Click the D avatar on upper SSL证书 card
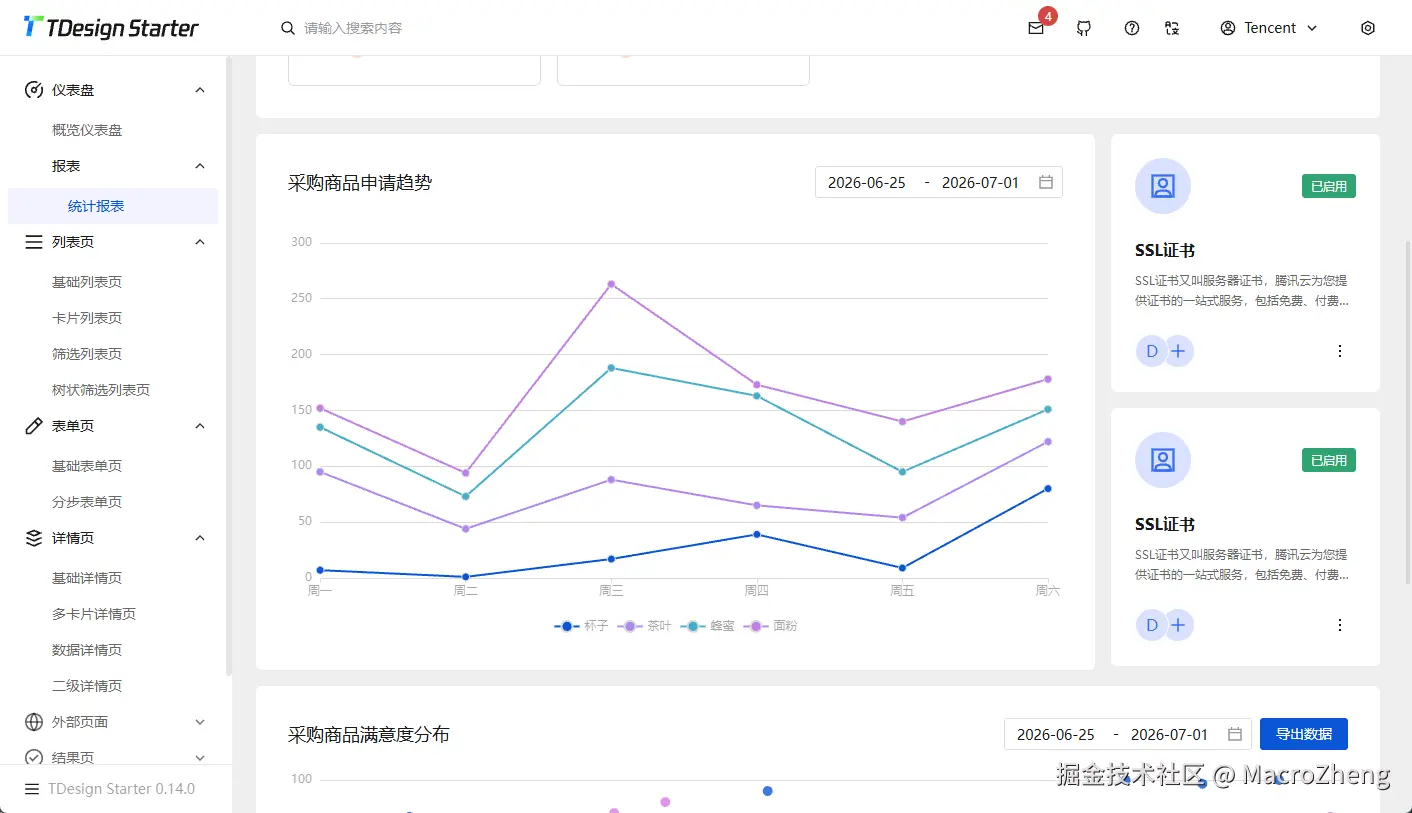Image resolution: width=1412 pixels, height=813 pixels. 1151,351
